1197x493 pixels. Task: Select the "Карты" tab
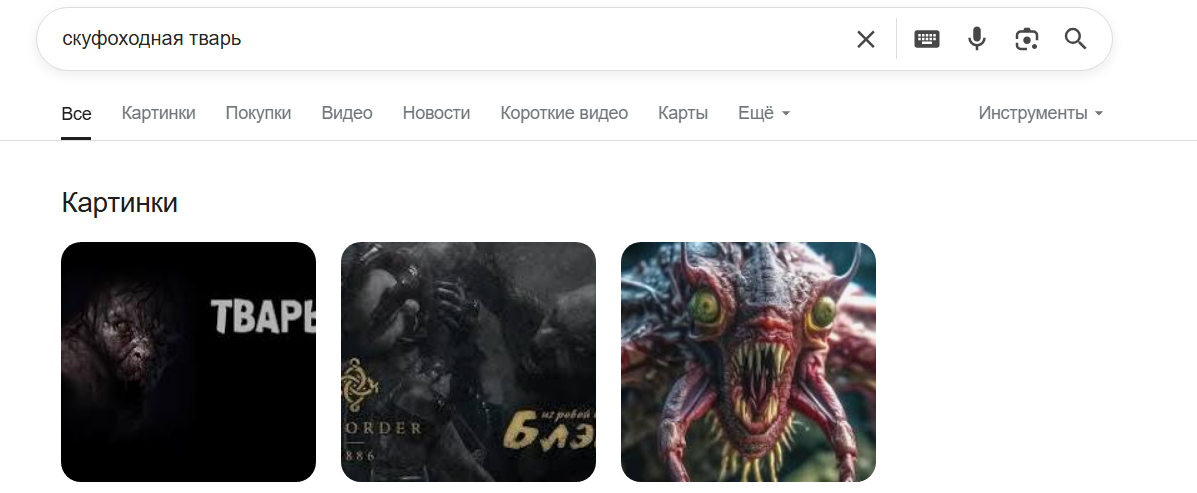(683, 113)
